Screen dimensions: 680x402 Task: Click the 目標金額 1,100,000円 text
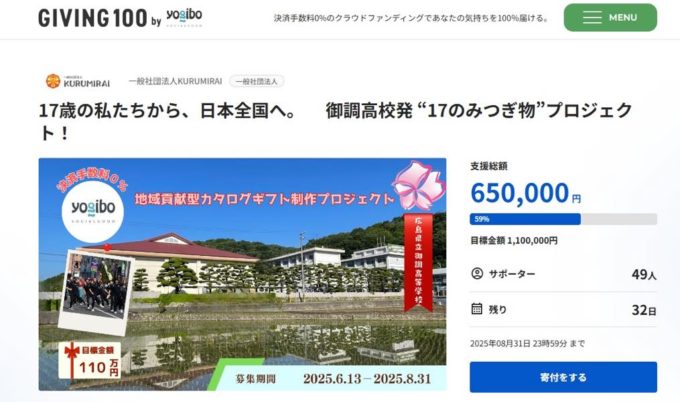[514, 240]
